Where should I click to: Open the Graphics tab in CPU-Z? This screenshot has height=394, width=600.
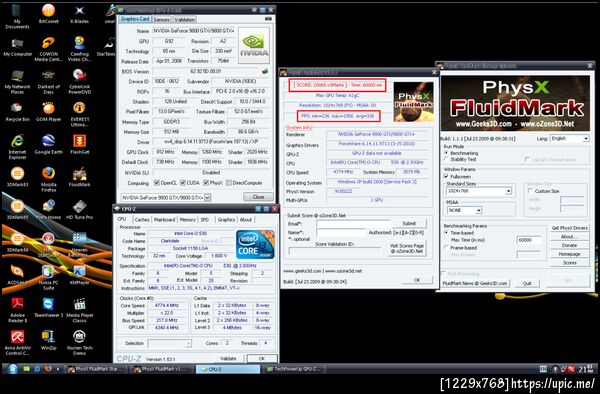226,220
